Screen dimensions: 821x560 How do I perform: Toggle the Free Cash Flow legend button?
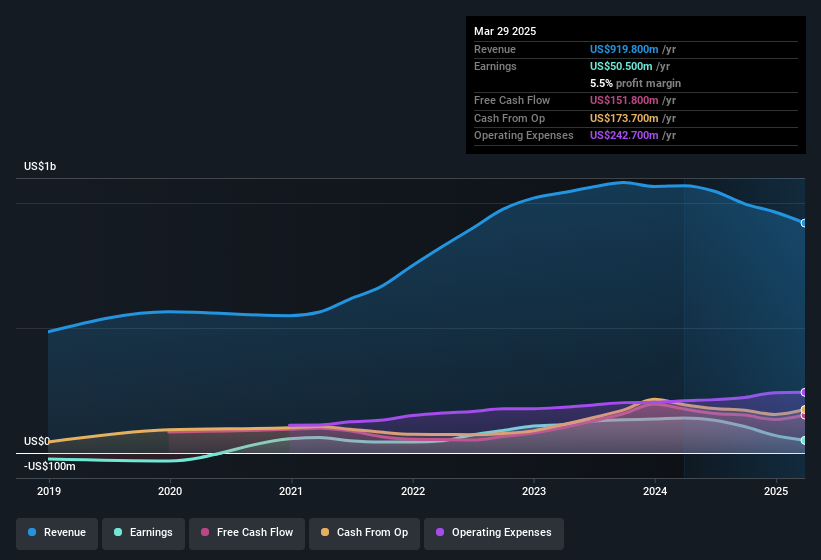pos(247,532)
